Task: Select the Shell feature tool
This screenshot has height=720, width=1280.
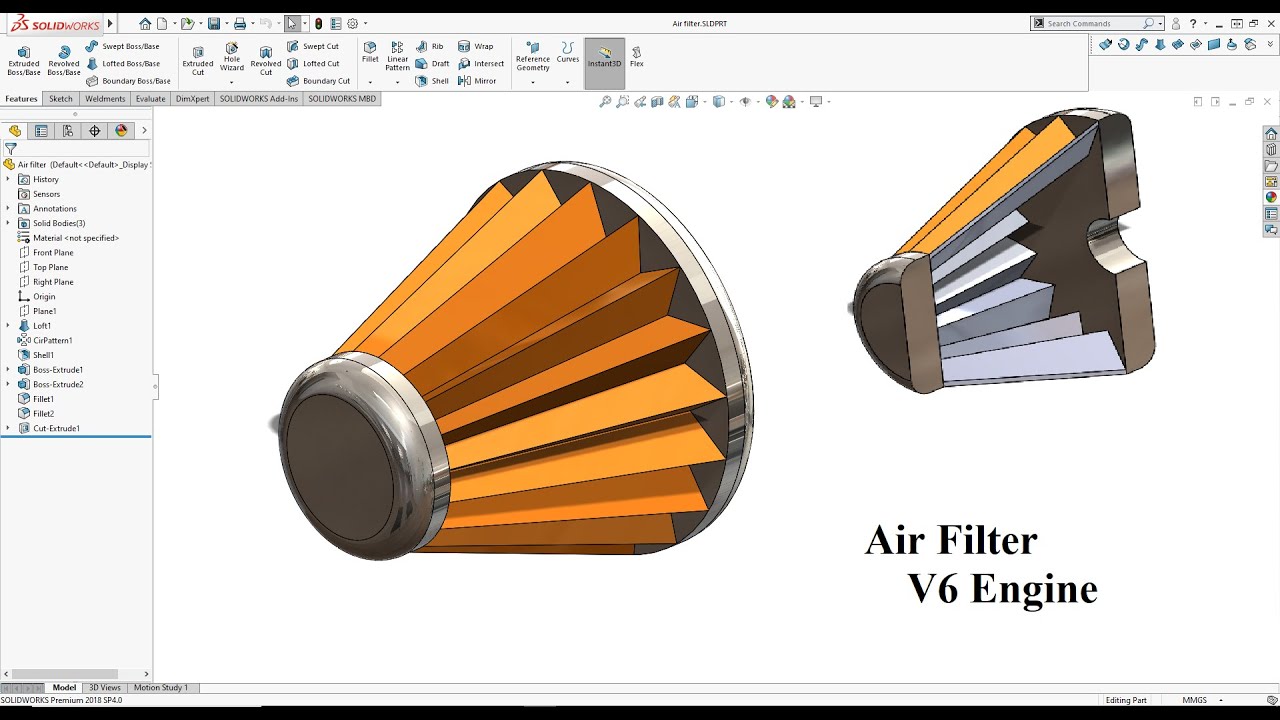Action: click(x=432, y=81)
